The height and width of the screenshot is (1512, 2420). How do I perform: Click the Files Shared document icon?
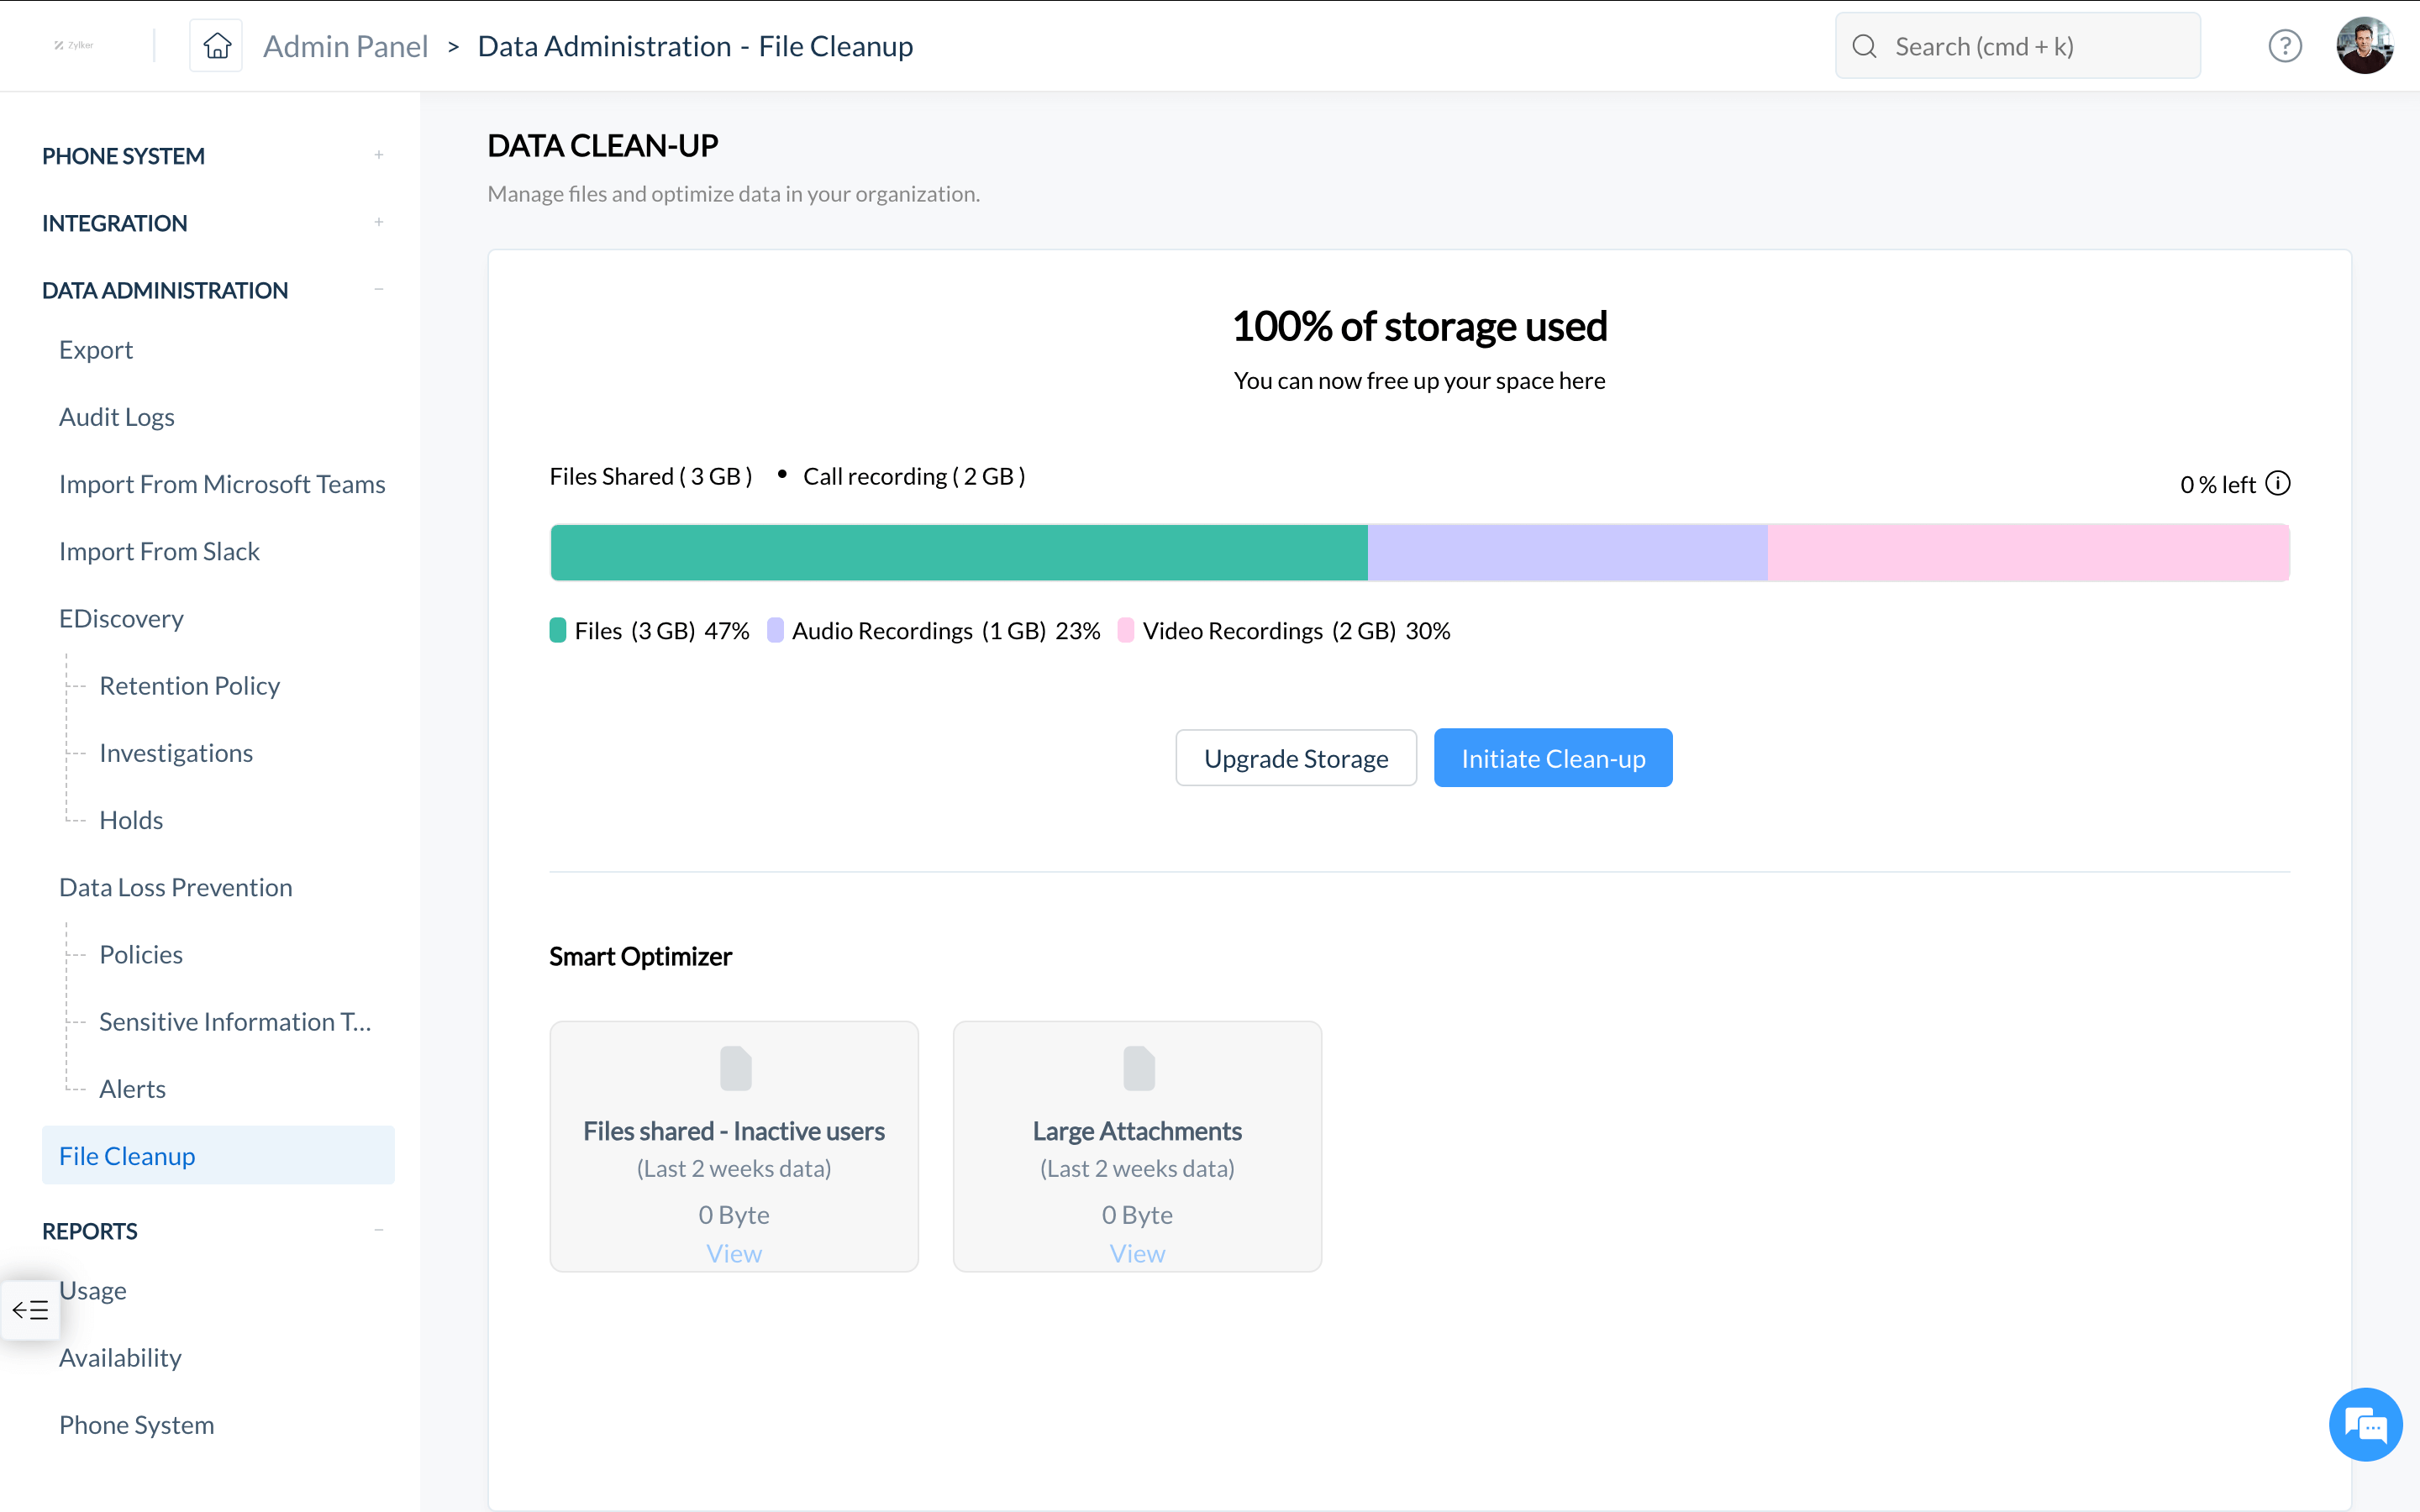pyautogui.click(x=734, y=1068)
